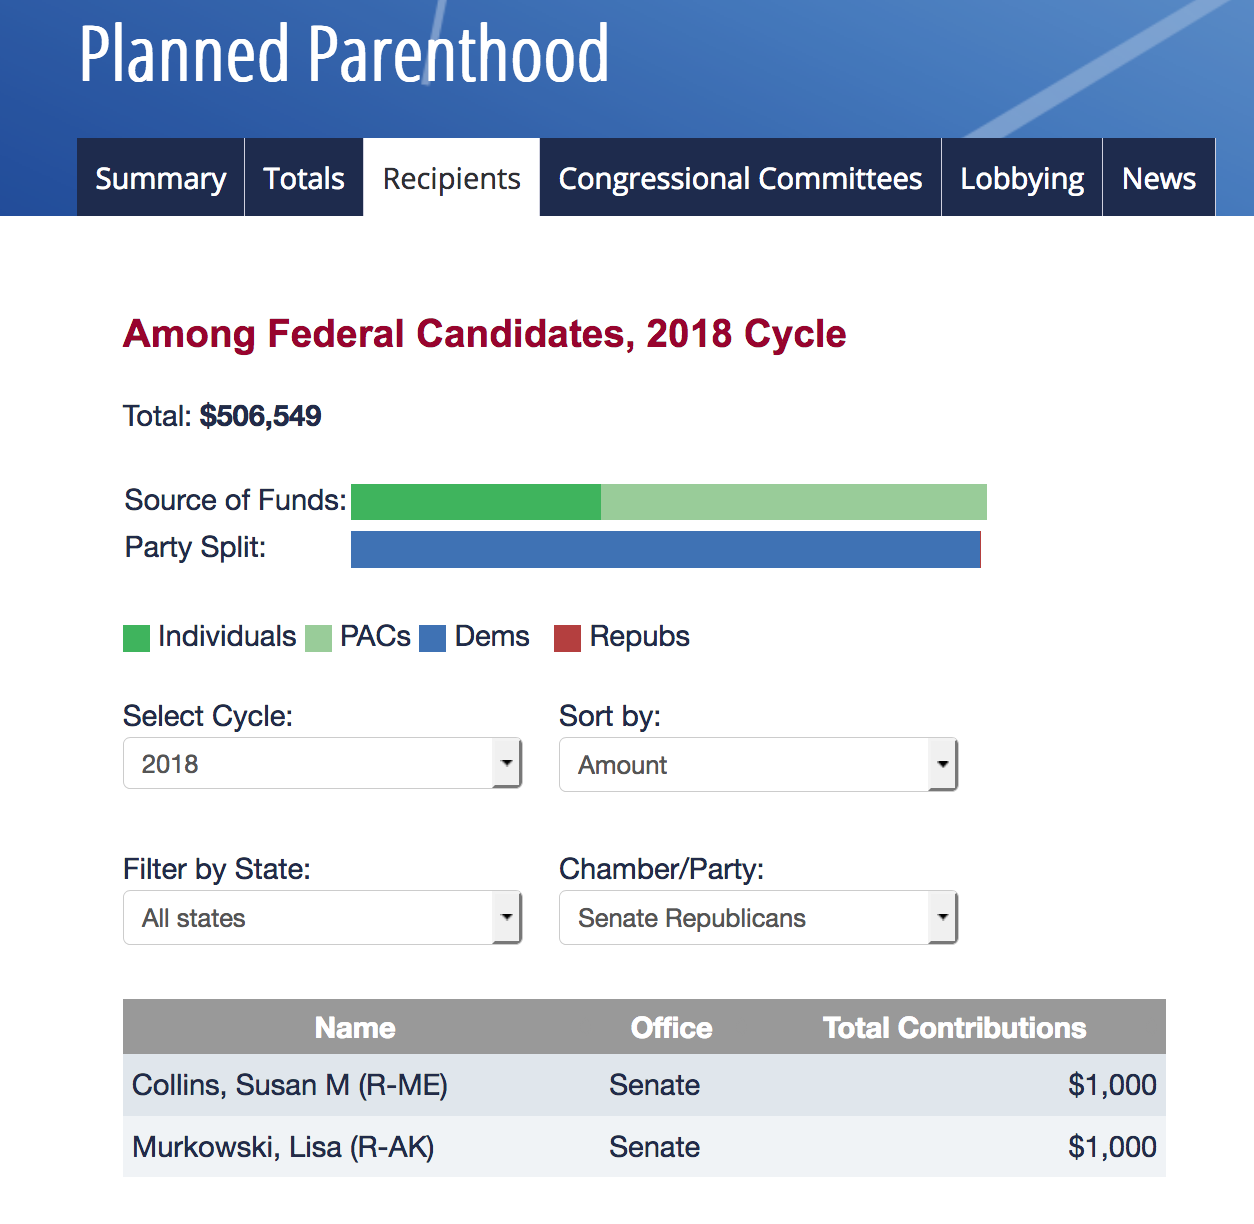Click the green Individuals legend swatch
1254x1224 pixels.
[x=136, y=638]
